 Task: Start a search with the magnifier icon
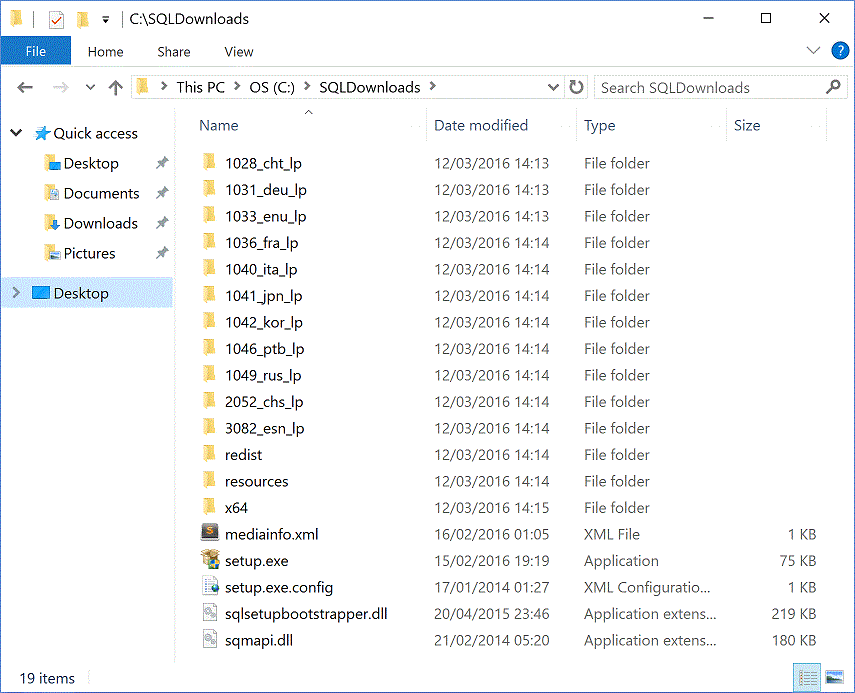(x=833, y=87)
